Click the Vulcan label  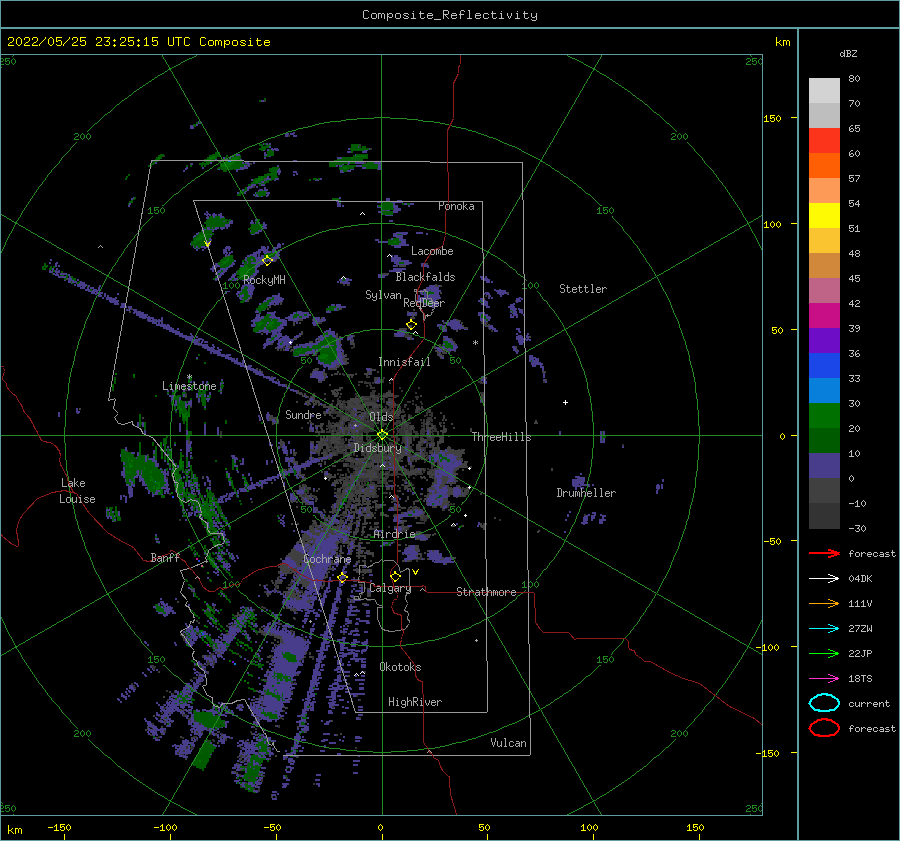point(508,743)
